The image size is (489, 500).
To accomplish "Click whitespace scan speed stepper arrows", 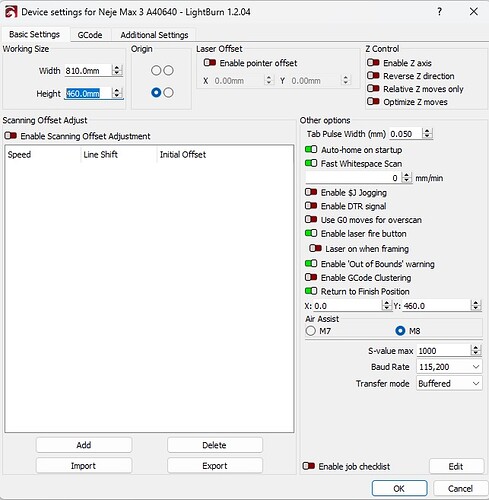I will pos(406,177).
